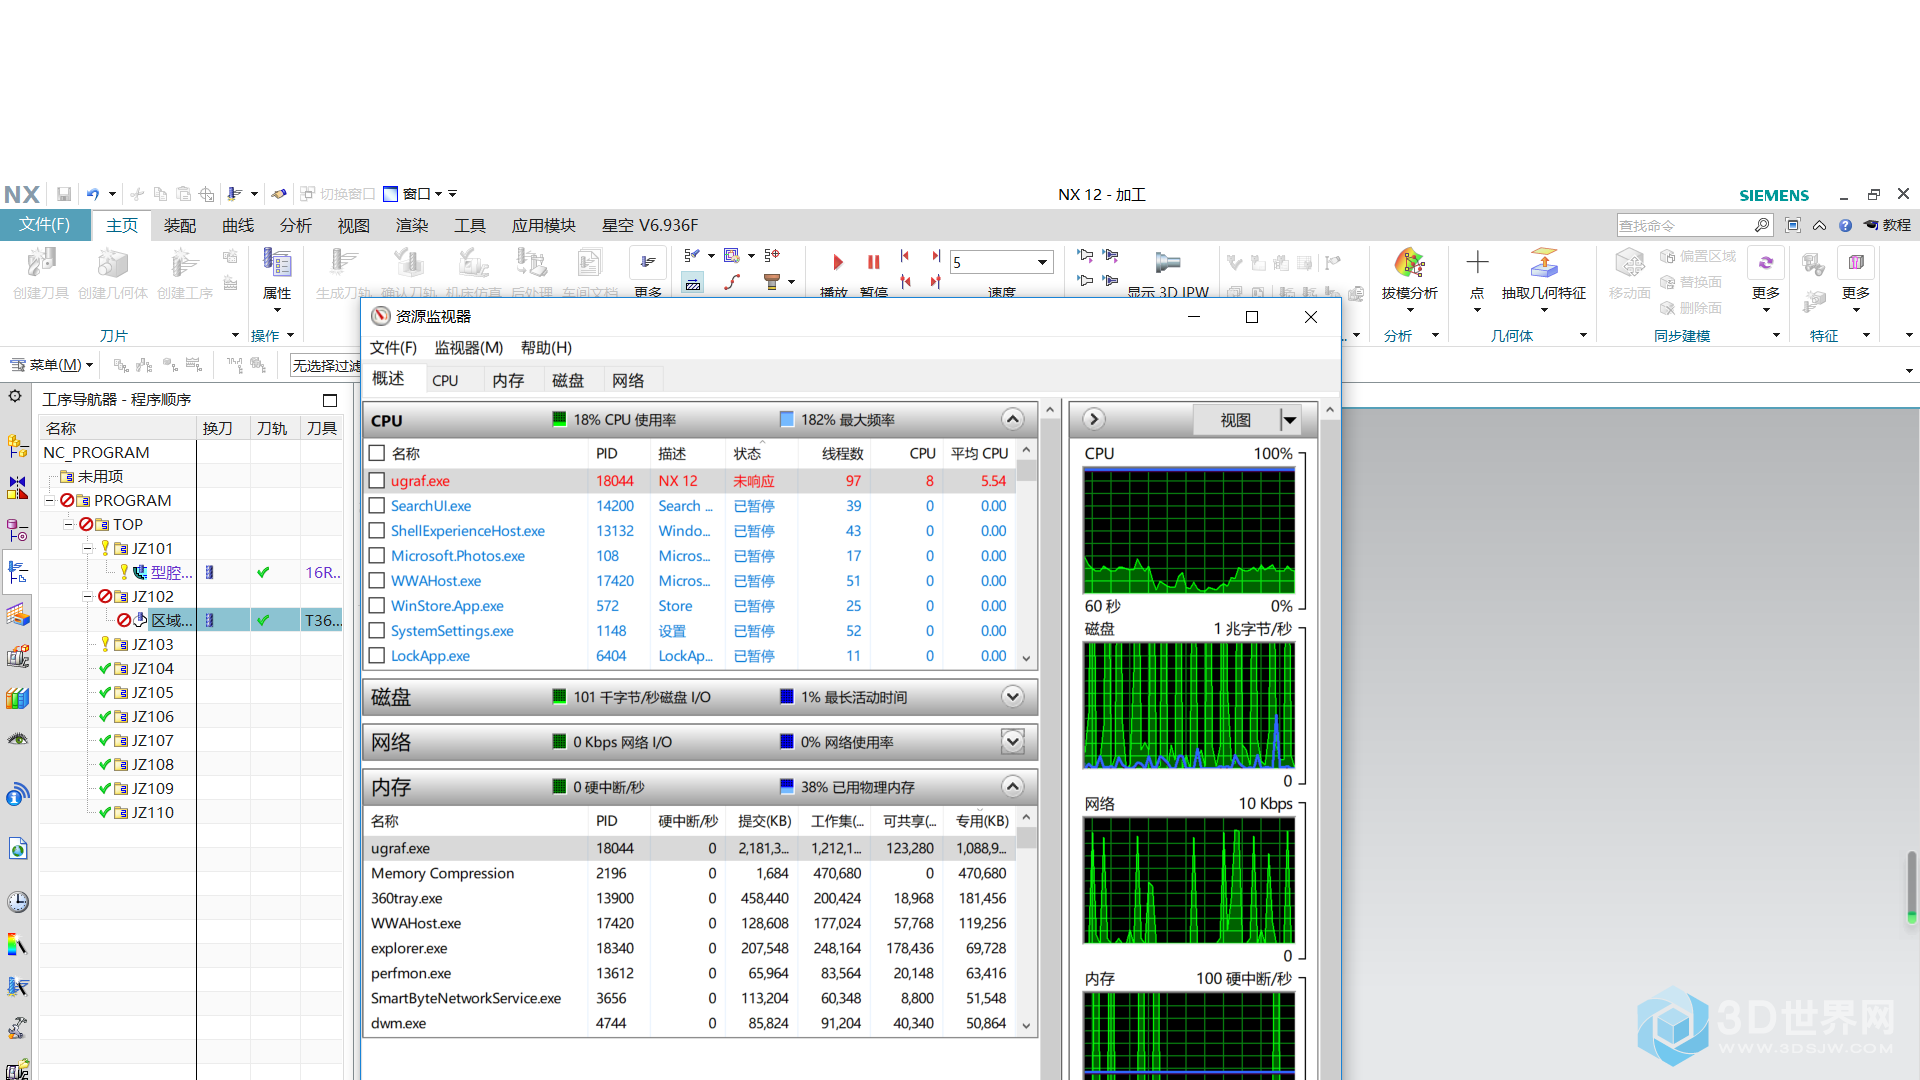The image size is (1920, 1080).
Task: Switch to the 内存 (Memory) tab
Action: (x=508, y=380)
